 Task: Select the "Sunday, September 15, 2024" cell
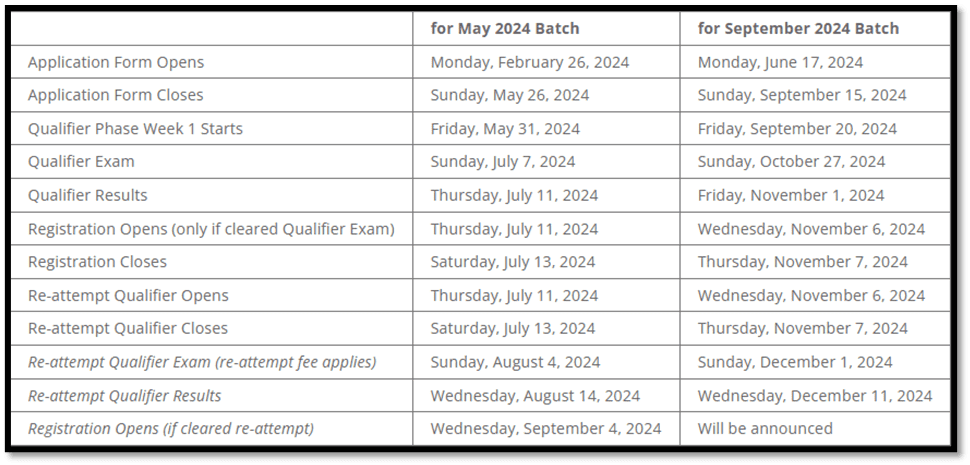tap(802, 95)
